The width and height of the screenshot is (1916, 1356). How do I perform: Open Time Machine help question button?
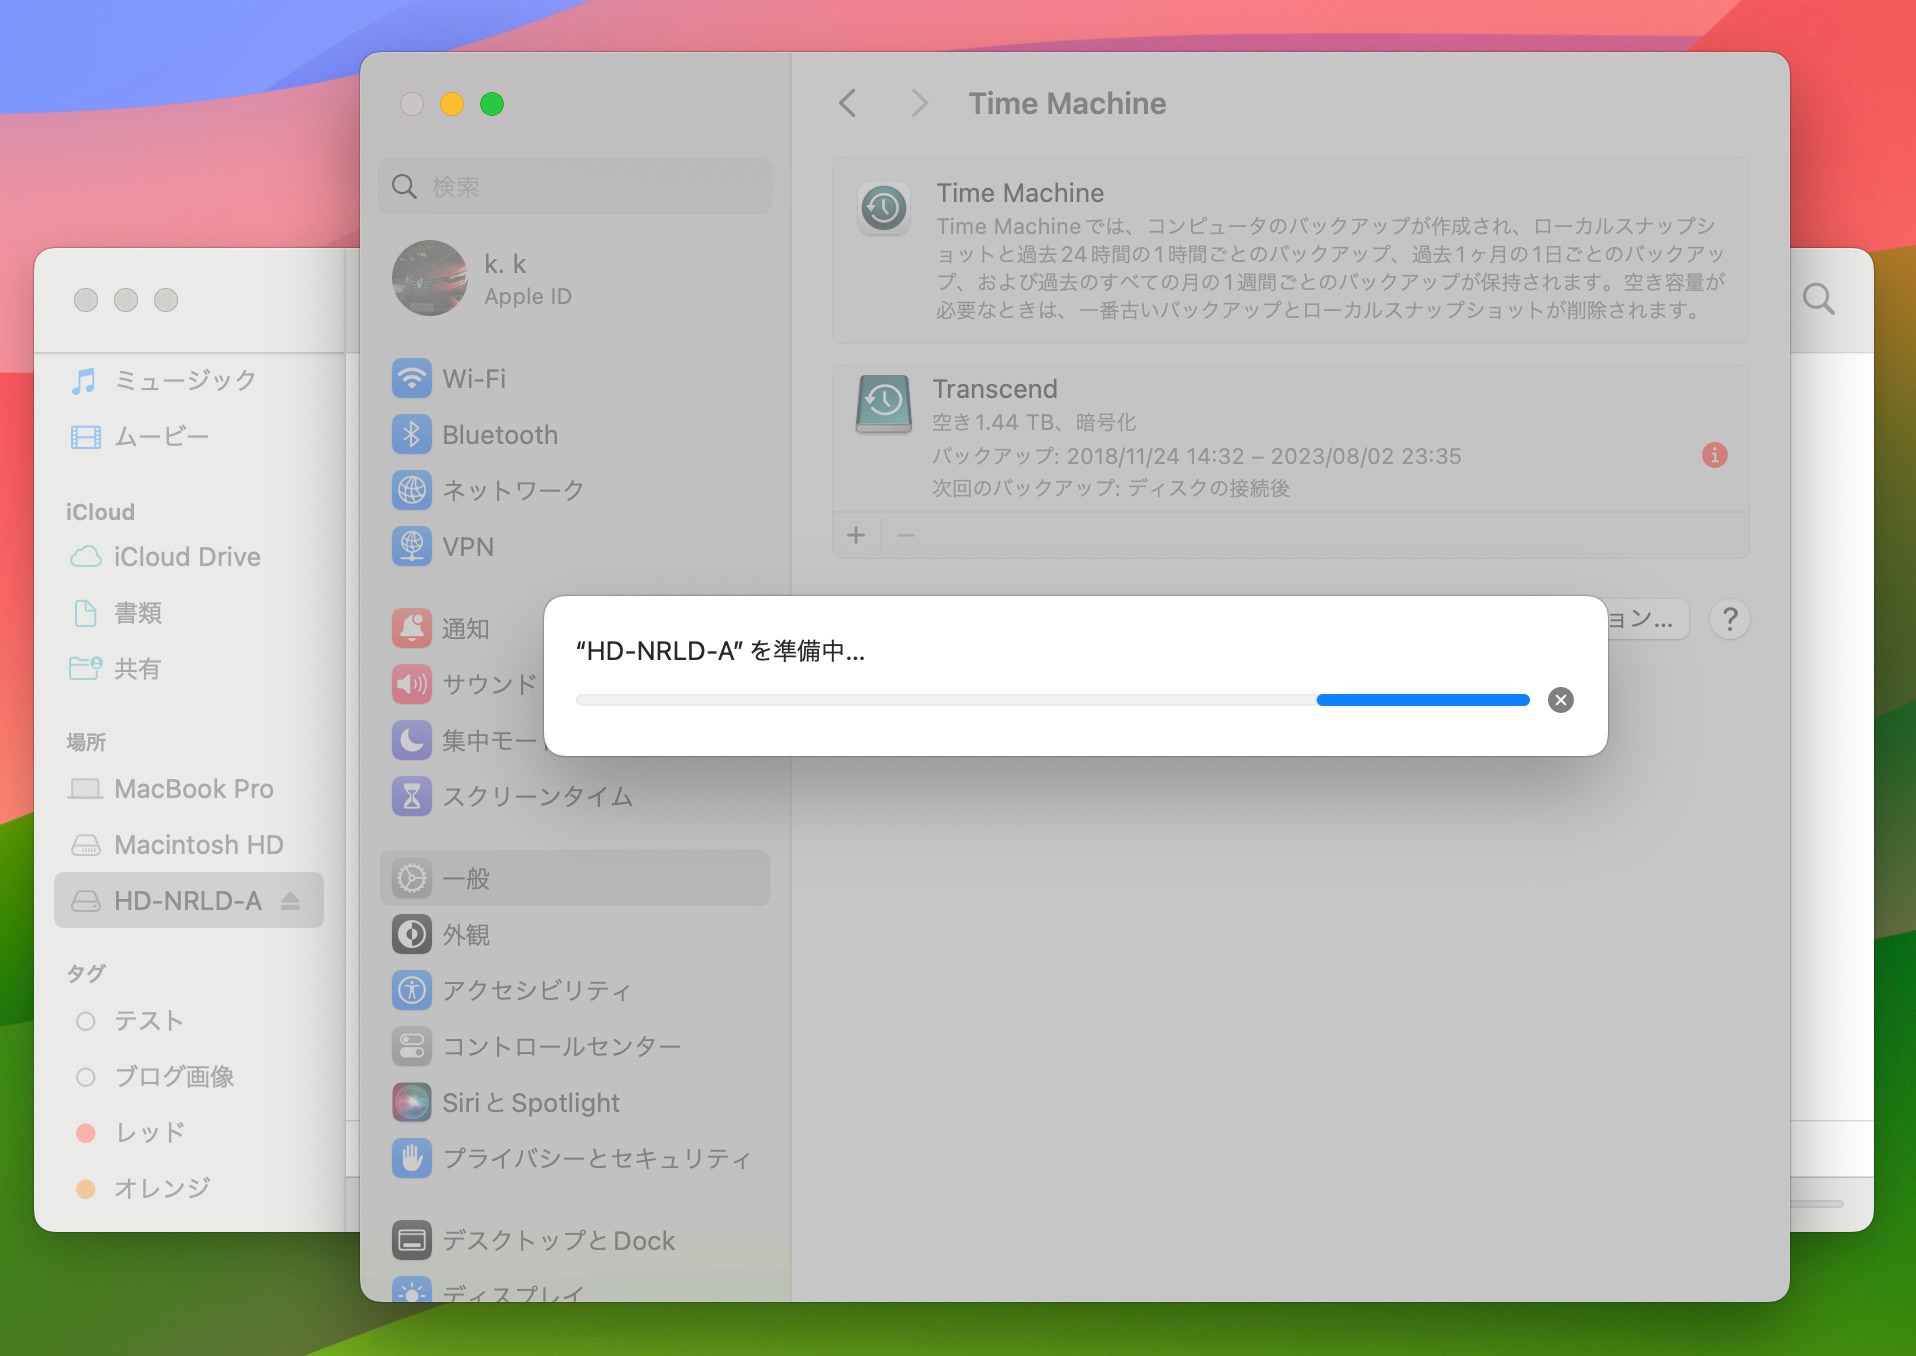1730,619
